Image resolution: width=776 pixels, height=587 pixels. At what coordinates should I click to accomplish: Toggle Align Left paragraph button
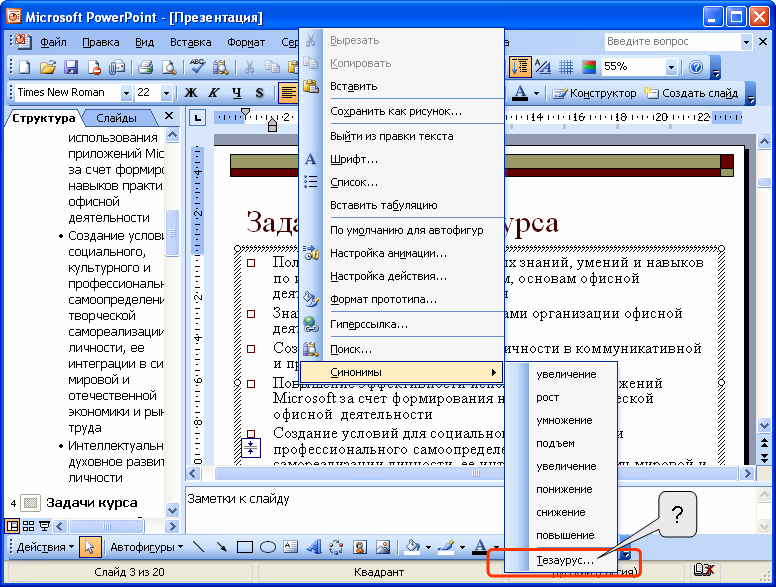tap(288, 93)
